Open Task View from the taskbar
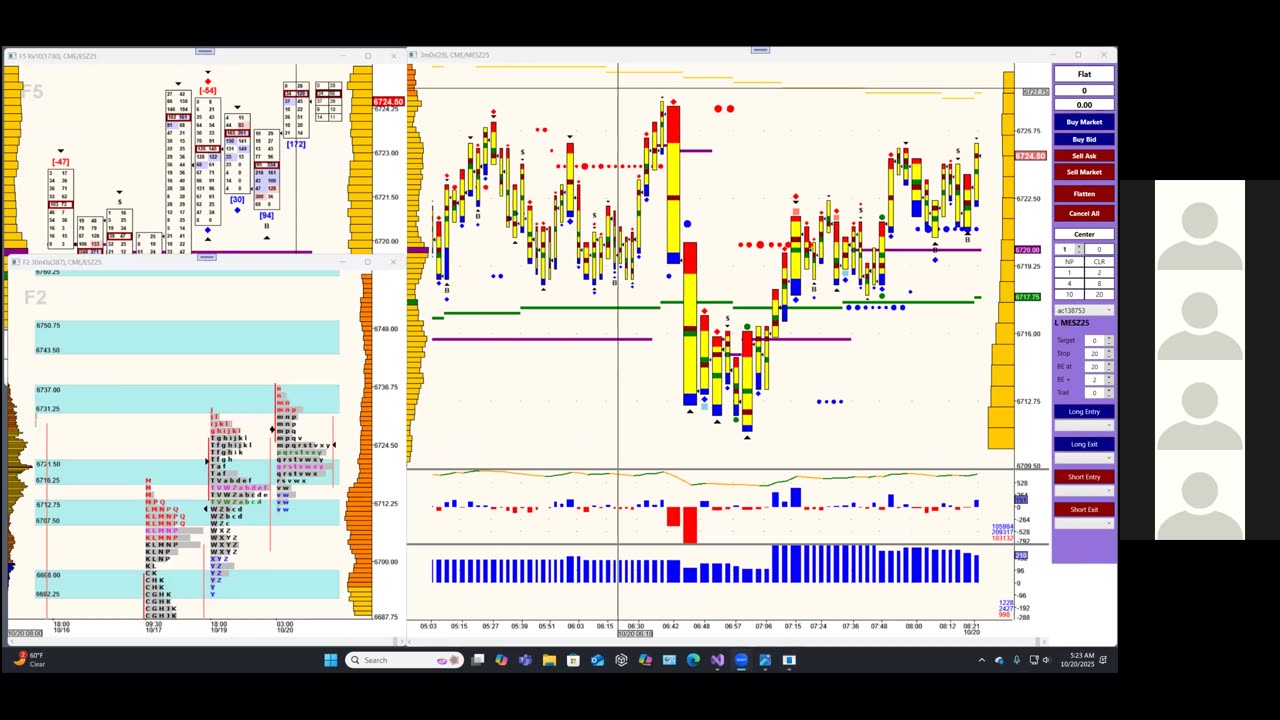 tap(478, 660)
